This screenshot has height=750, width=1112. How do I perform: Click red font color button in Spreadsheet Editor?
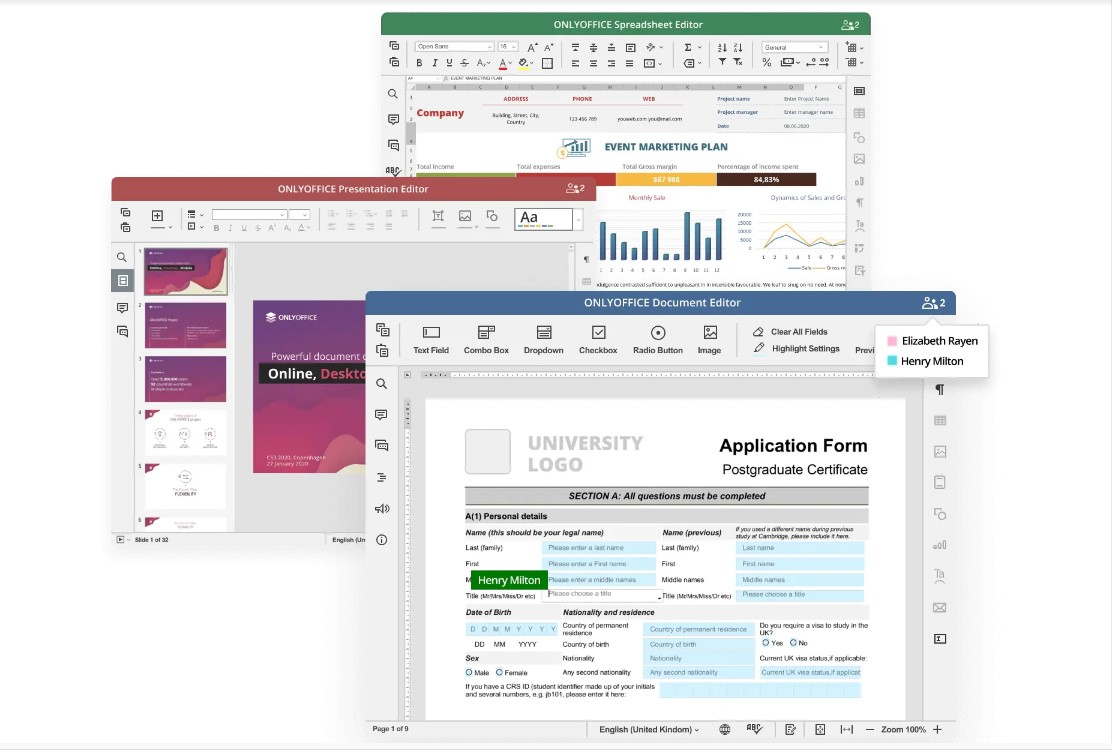(x=504, y=64)
